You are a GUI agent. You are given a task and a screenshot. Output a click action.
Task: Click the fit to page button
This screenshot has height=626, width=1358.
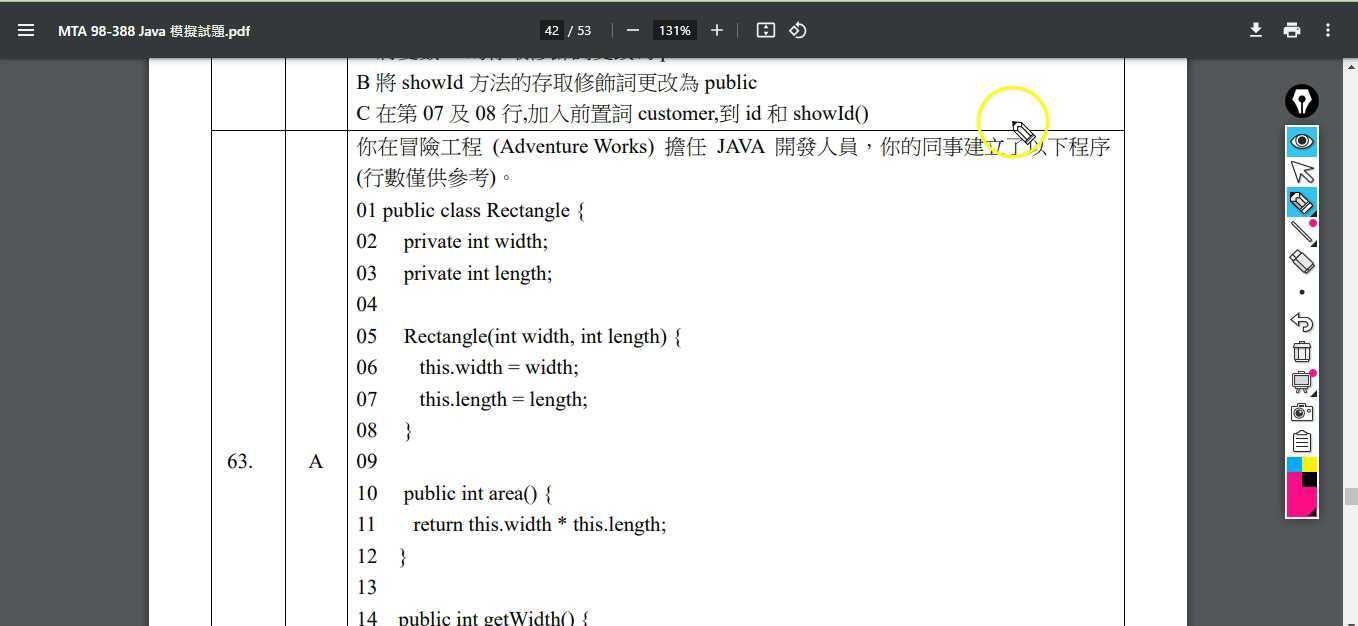pos(766,31)
